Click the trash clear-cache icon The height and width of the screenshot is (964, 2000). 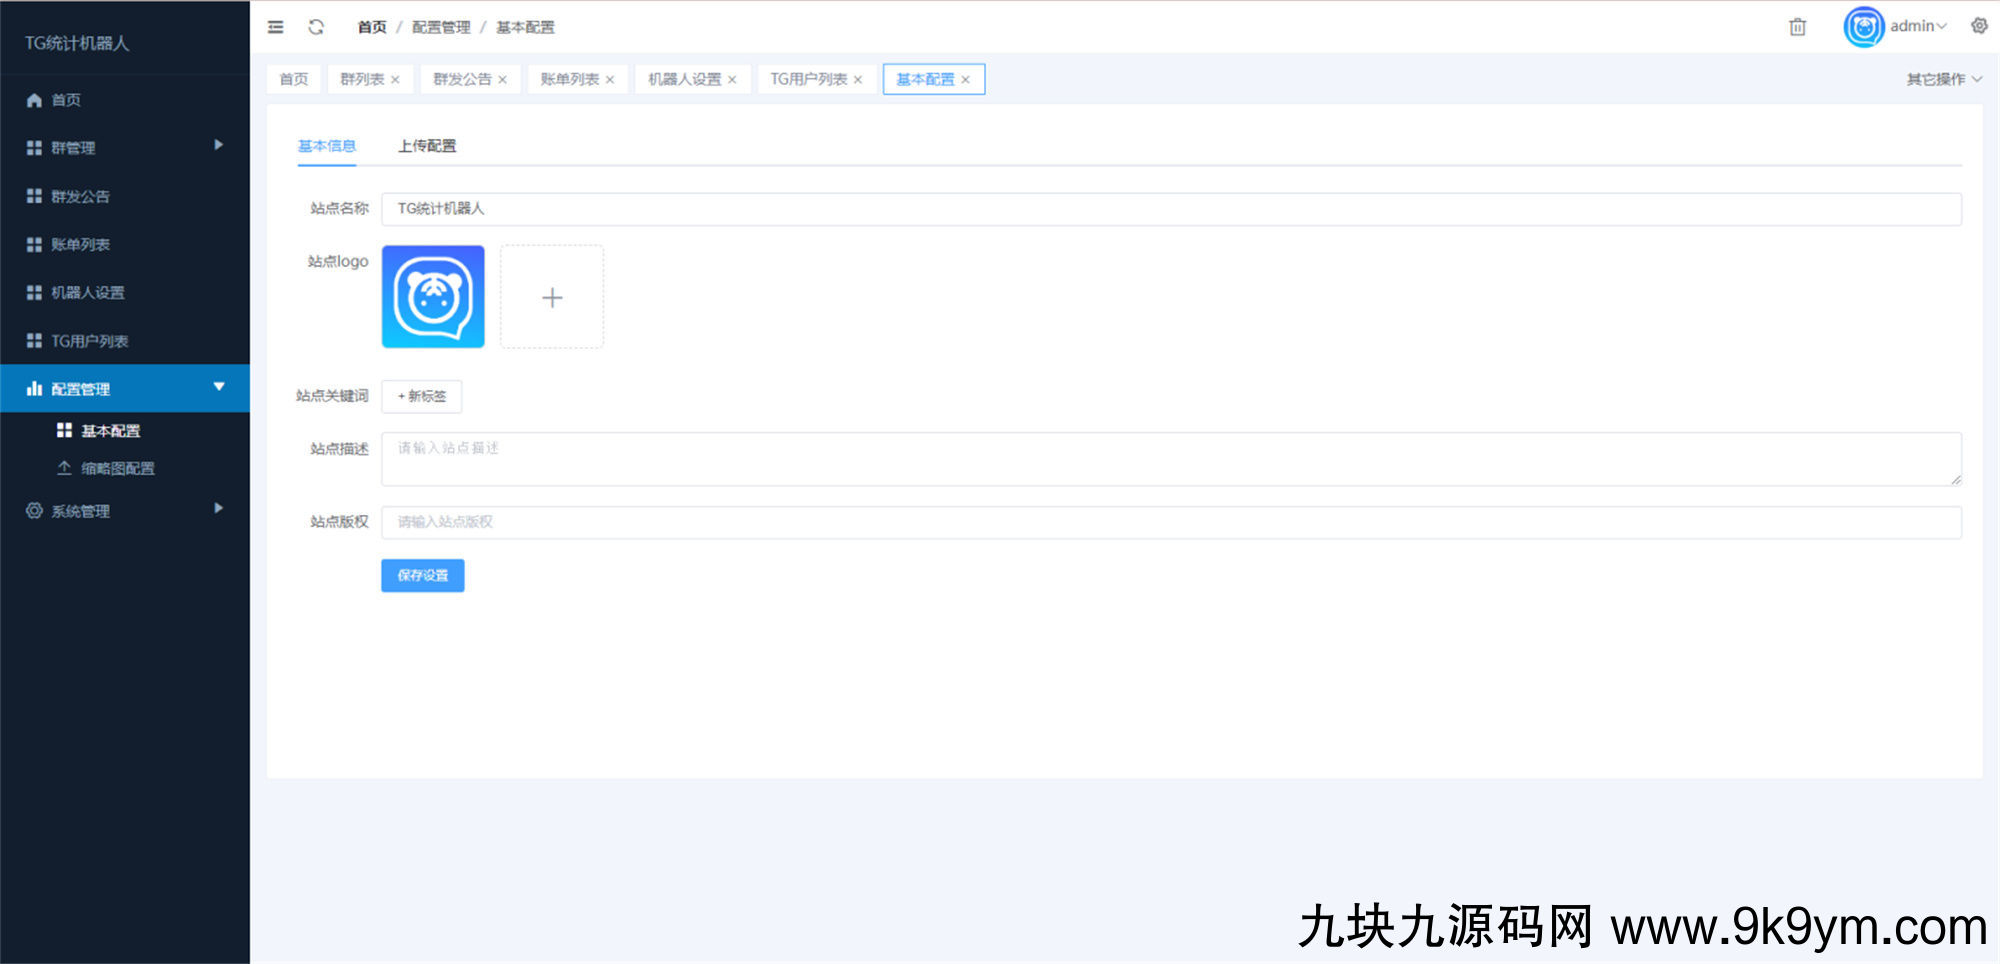pos(1797,27)
